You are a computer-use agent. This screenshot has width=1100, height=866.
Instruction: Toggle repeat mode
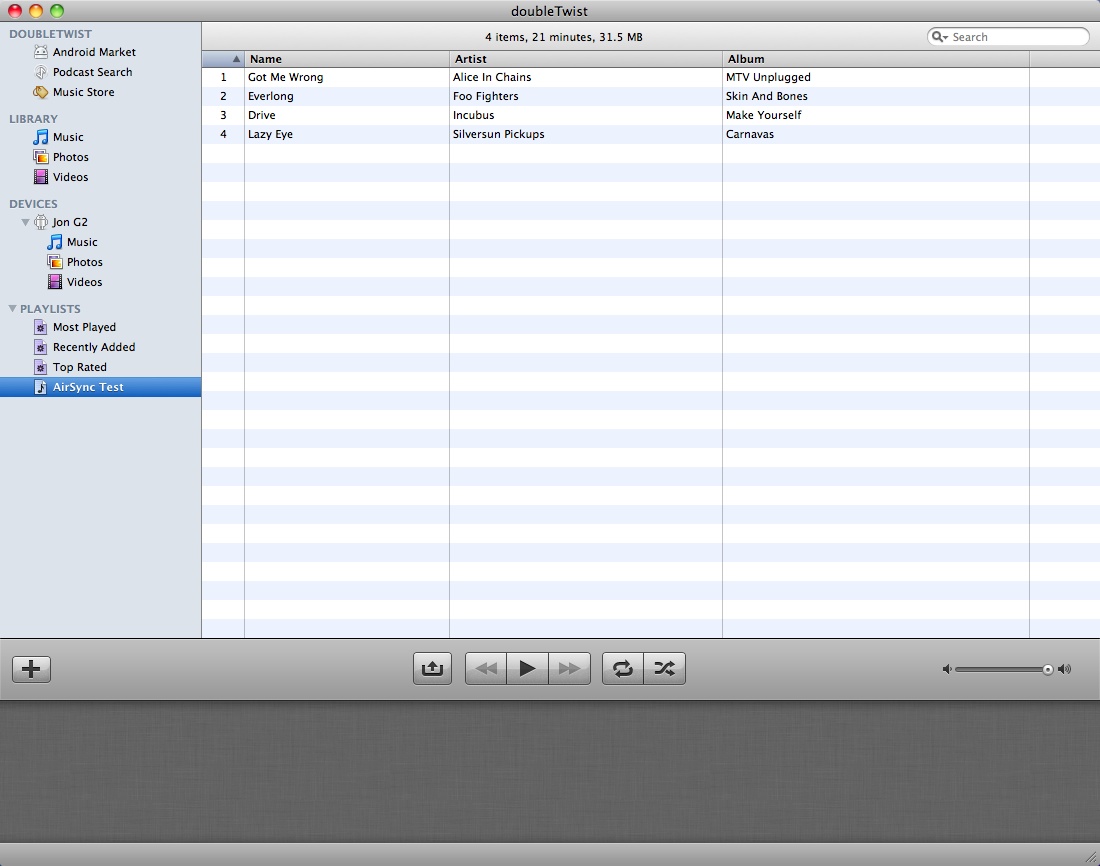pyautogui.click(x=622, y=668)
